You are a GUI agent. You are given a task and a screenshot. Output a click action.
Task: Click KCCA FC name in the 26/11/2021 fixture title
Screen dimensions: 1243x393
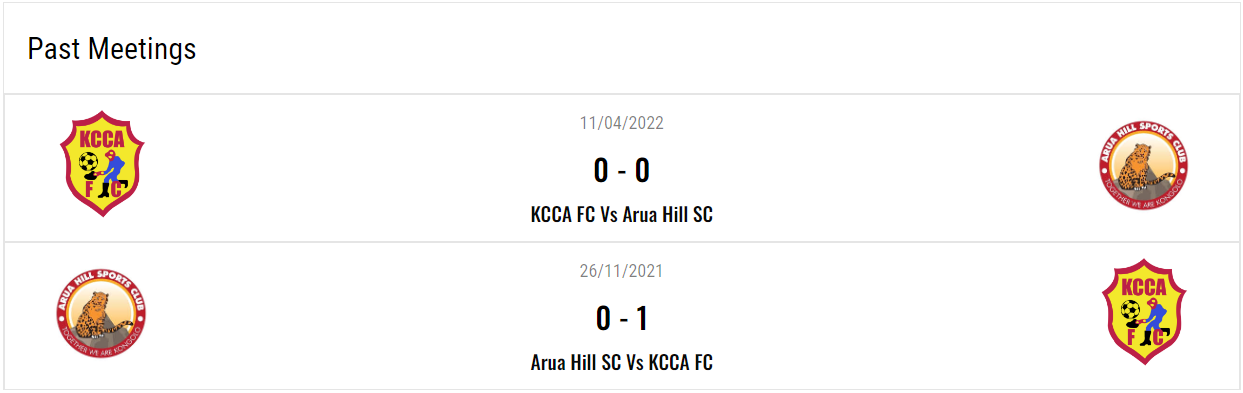click(681, 362)
